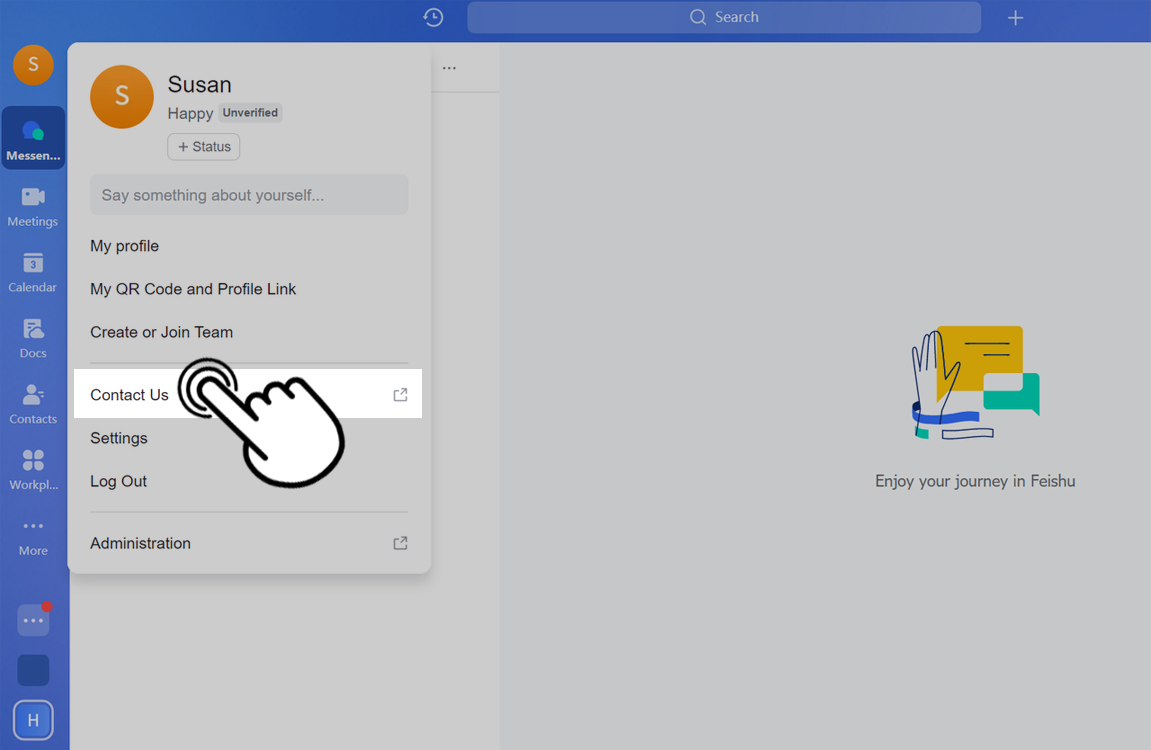Screen dimensions: 1151x750
Task: Click the 'Say something about yourself' field
Action: (249, 194)
